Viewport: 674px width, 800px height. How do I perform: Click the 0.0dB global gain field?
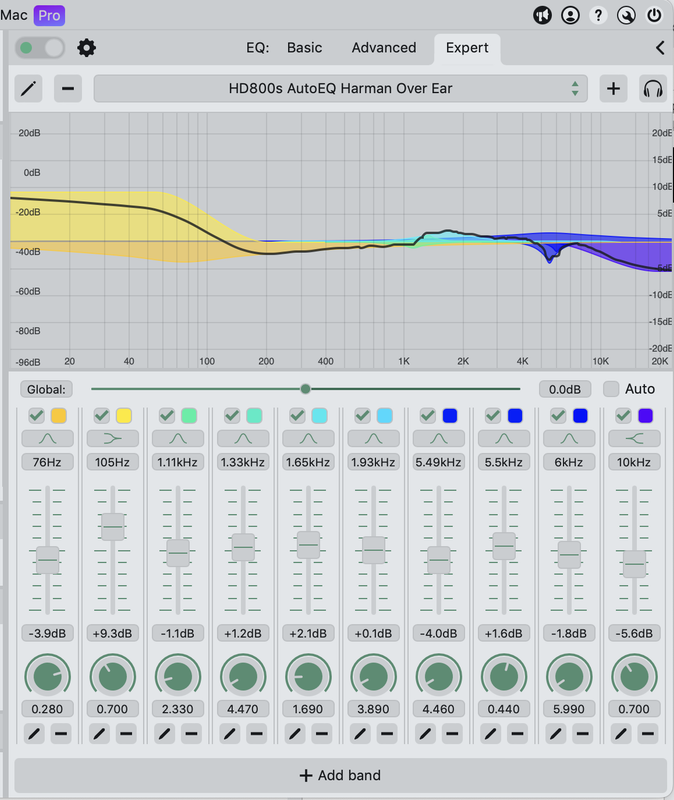pos(565,389)
